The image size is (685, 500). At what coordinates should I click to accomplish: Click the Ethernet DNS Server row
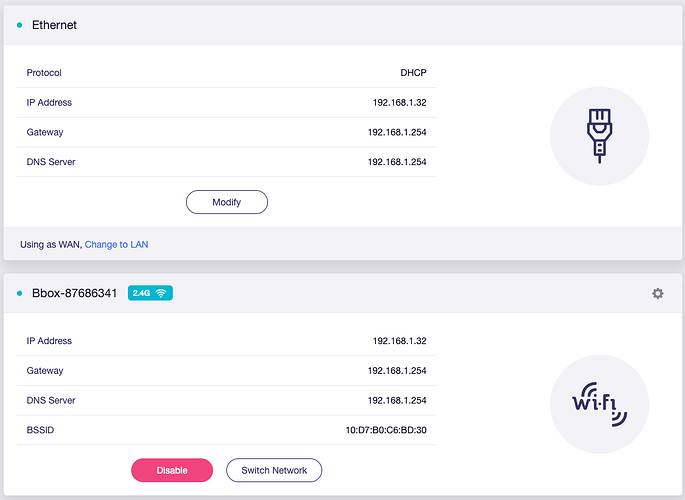(226, 162)
